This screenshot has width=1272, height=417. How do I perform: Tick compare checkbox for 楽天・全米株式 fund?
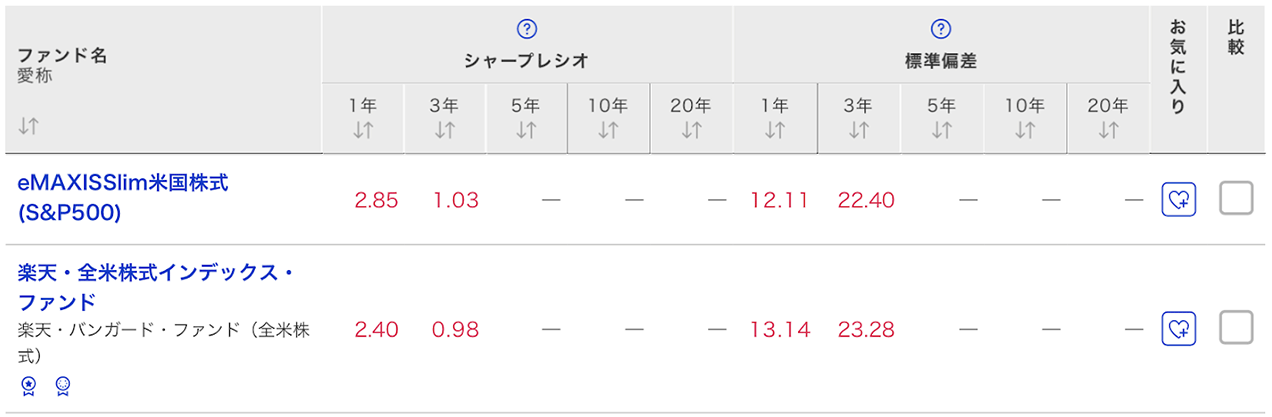[1236, 327]
